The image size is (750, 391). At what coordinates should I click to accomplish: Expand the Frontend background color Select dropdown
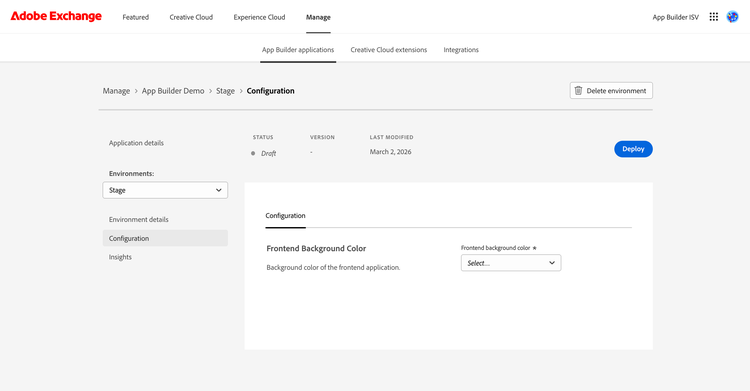pos(511,263)
